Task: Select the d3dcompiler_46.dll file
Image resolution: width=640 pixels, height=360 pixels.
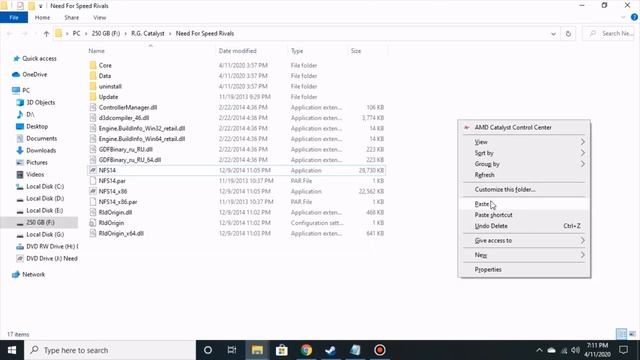Action: pyautogui.click(x=124, y=118)
